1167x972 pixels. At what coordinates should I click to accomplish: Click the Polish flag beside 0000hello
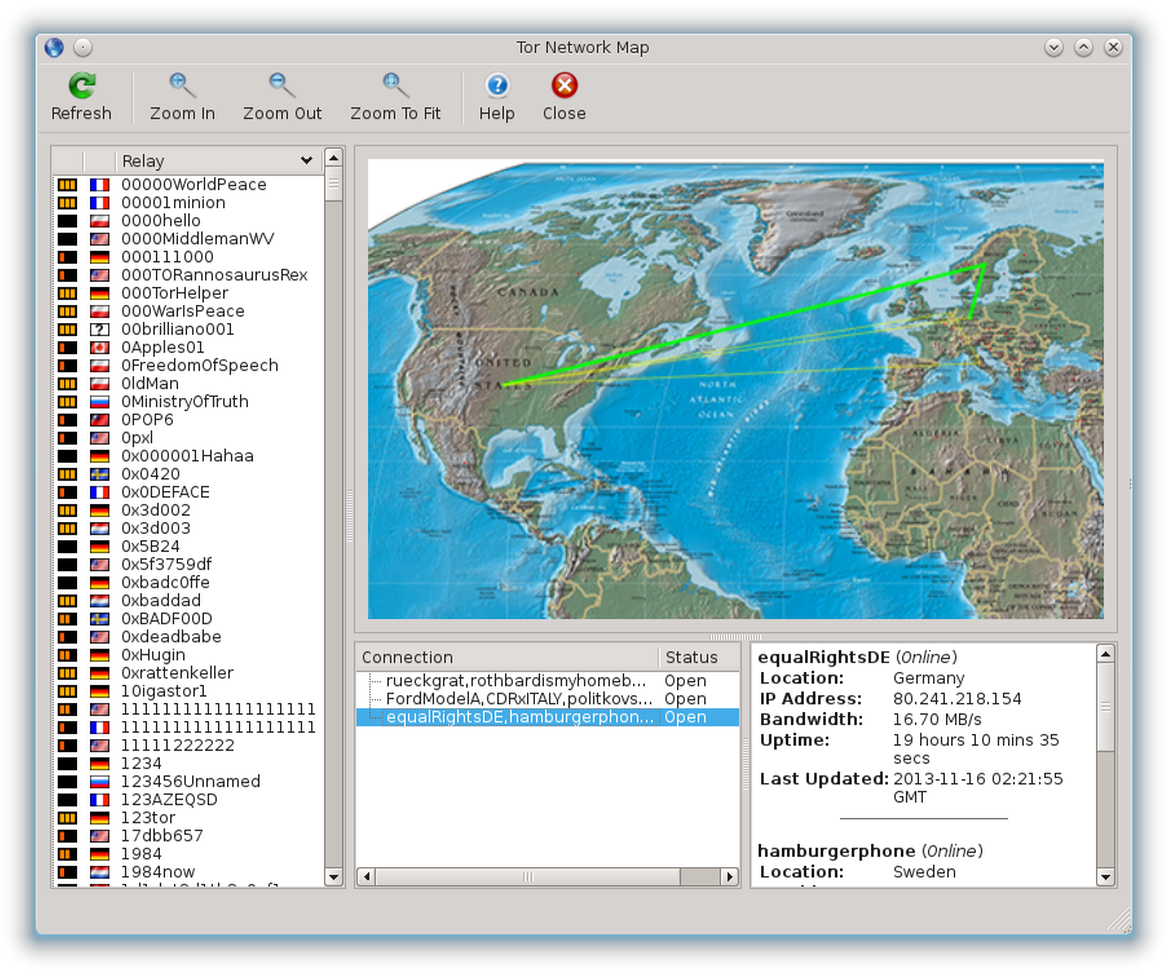(99, 221)
